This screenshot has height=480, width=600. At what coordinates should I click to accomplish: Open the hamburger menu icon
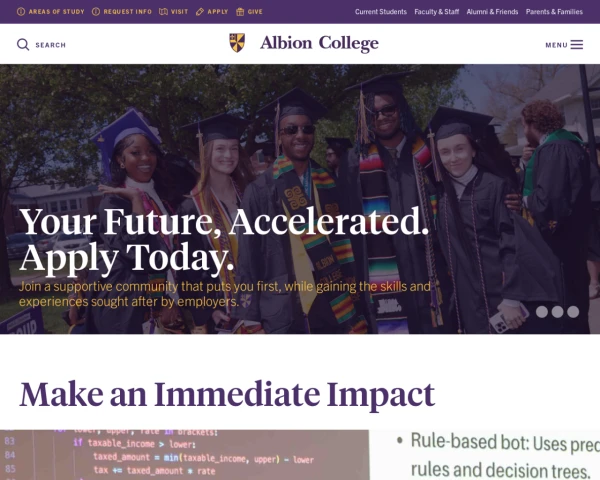pyautogui.click(x=577, y=45)
